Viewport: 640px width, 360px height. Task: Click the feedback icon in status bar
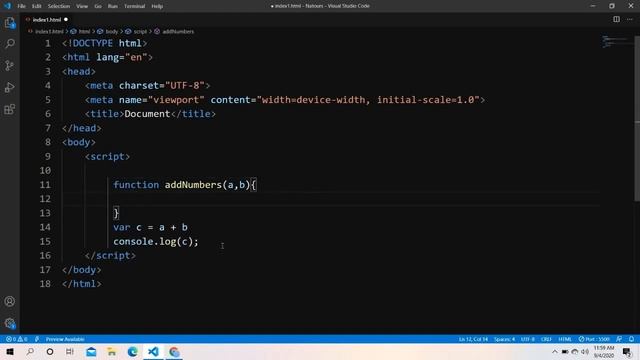[619, 339]
